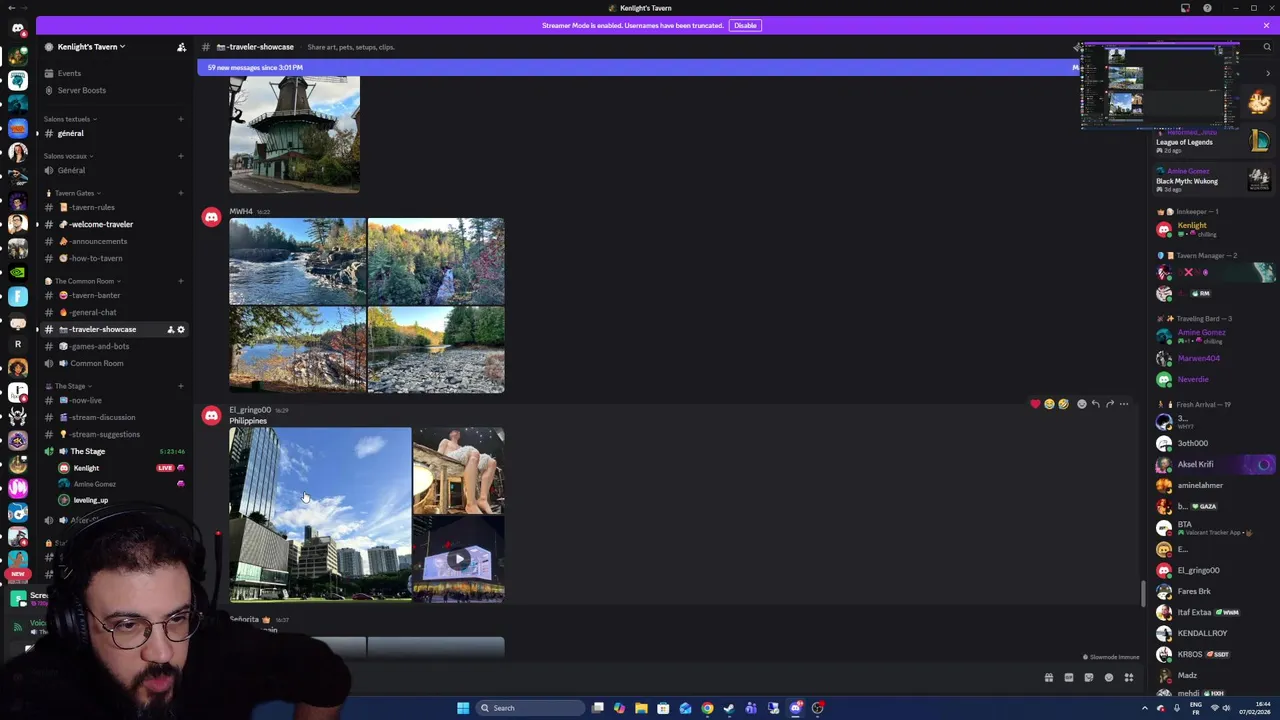Open the GIF picker
This screenshot has width=1280, height=720.
click(1069, 678)
